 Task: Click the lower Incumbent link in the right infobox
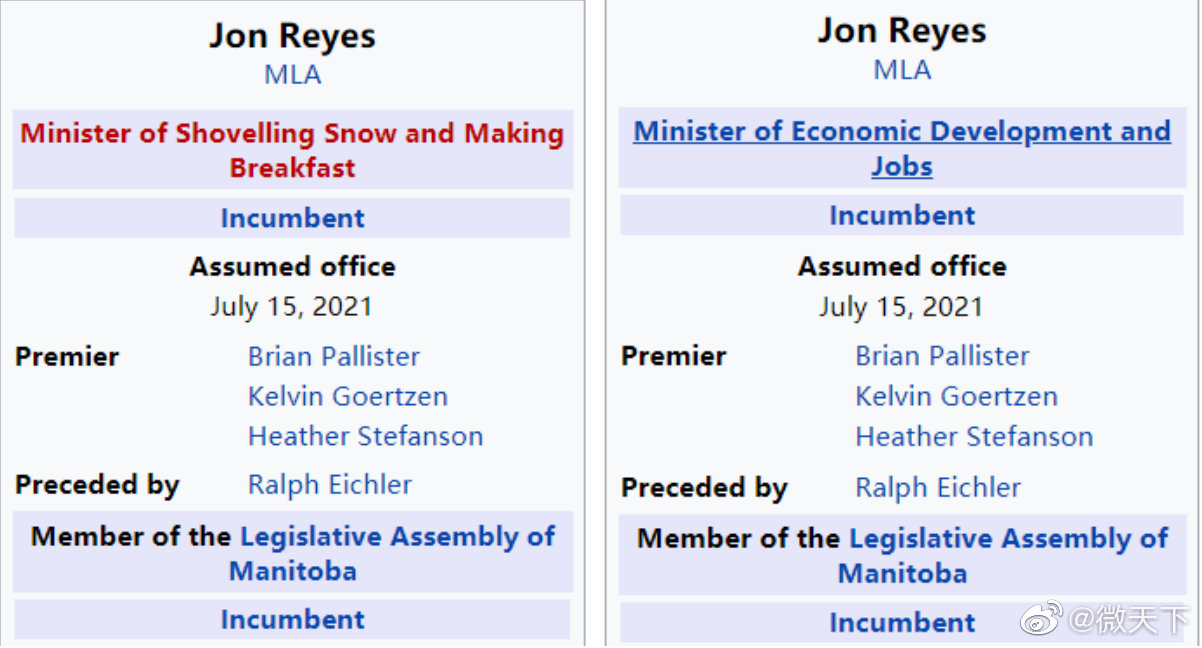pyautogui.click(x=901, y=622)
